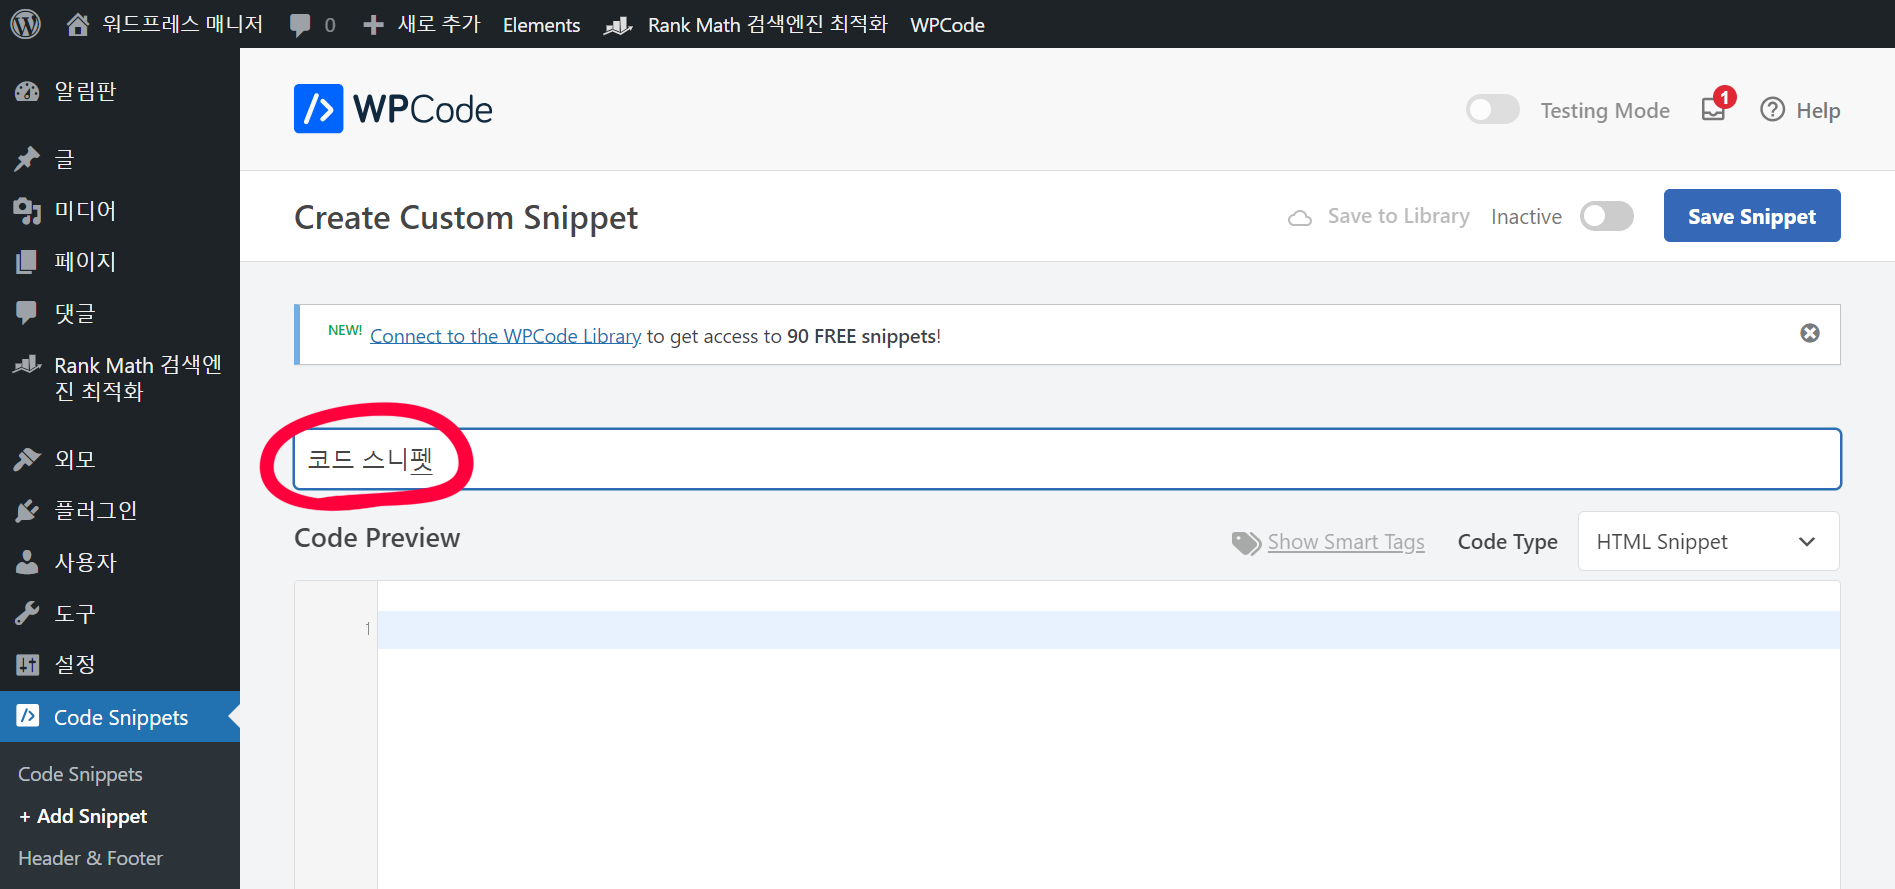Viewport: 1895px width, 889px height.
Task: Open + Add Snippet submenu link
Action: 83,816
